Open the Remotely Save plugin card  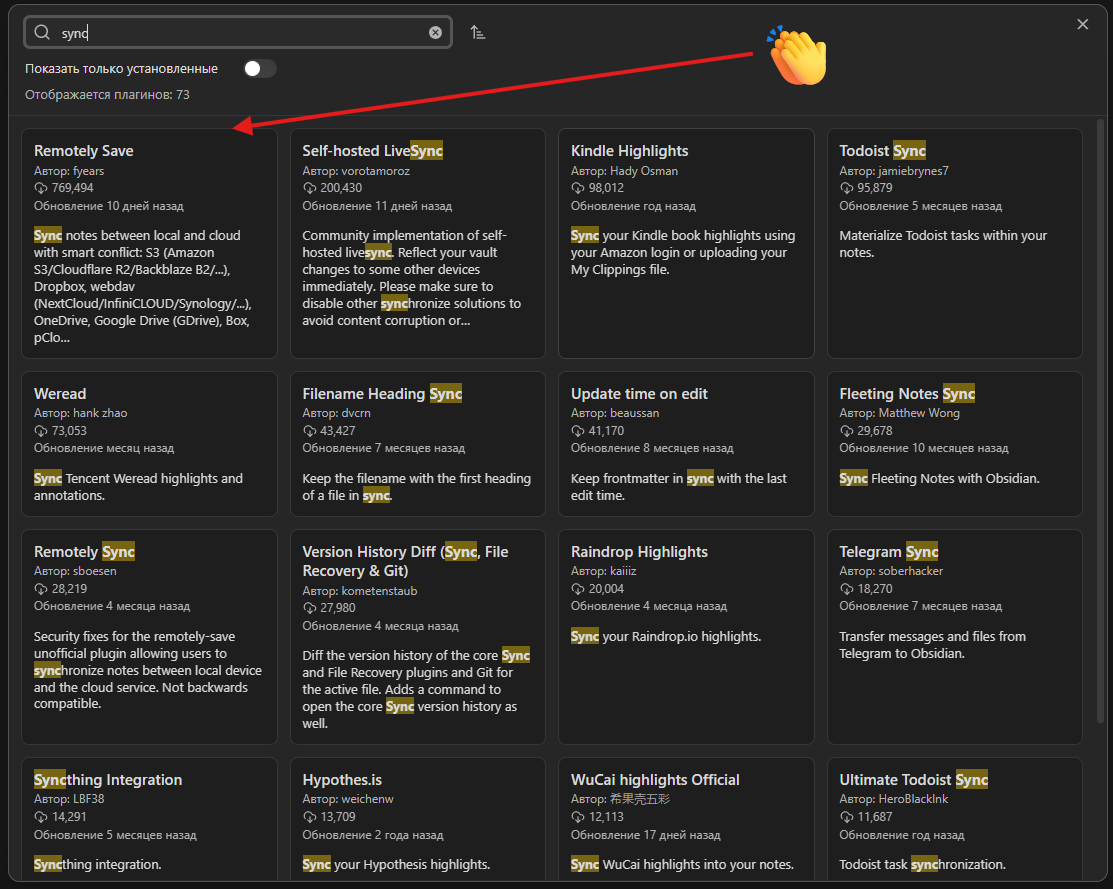(149, 243)
